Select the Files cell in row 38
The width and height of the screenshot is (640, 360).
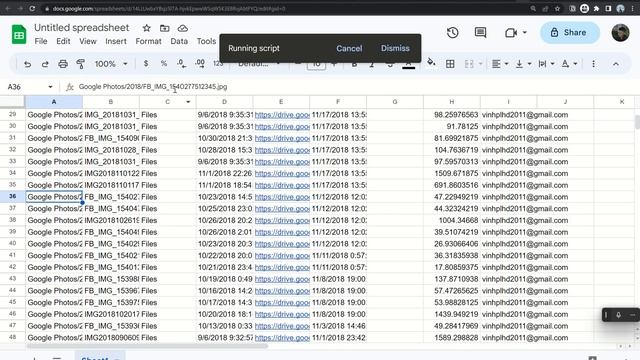coord(168,220)
